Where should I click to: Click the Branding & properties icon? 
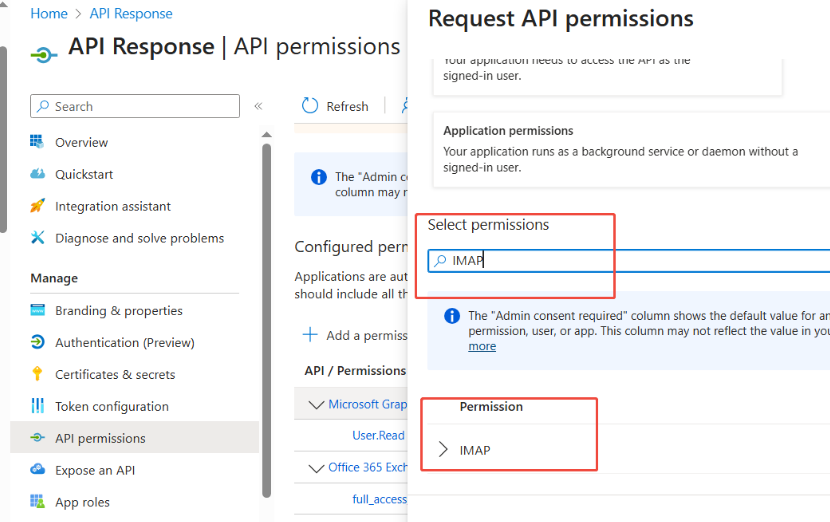tap(38, 310)
